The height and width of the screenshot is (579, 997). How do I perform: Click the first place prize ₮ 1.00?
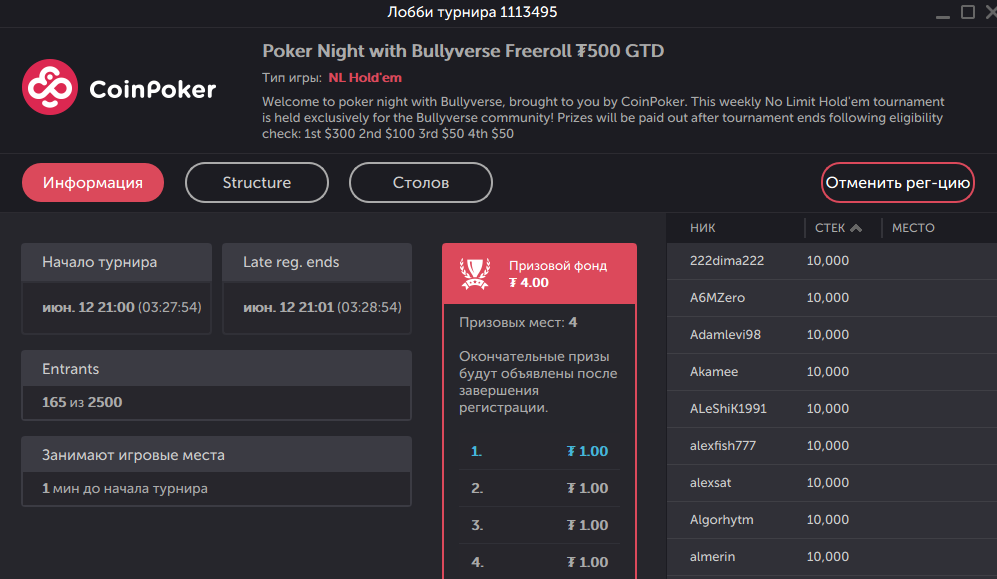(x=588, y=451)
